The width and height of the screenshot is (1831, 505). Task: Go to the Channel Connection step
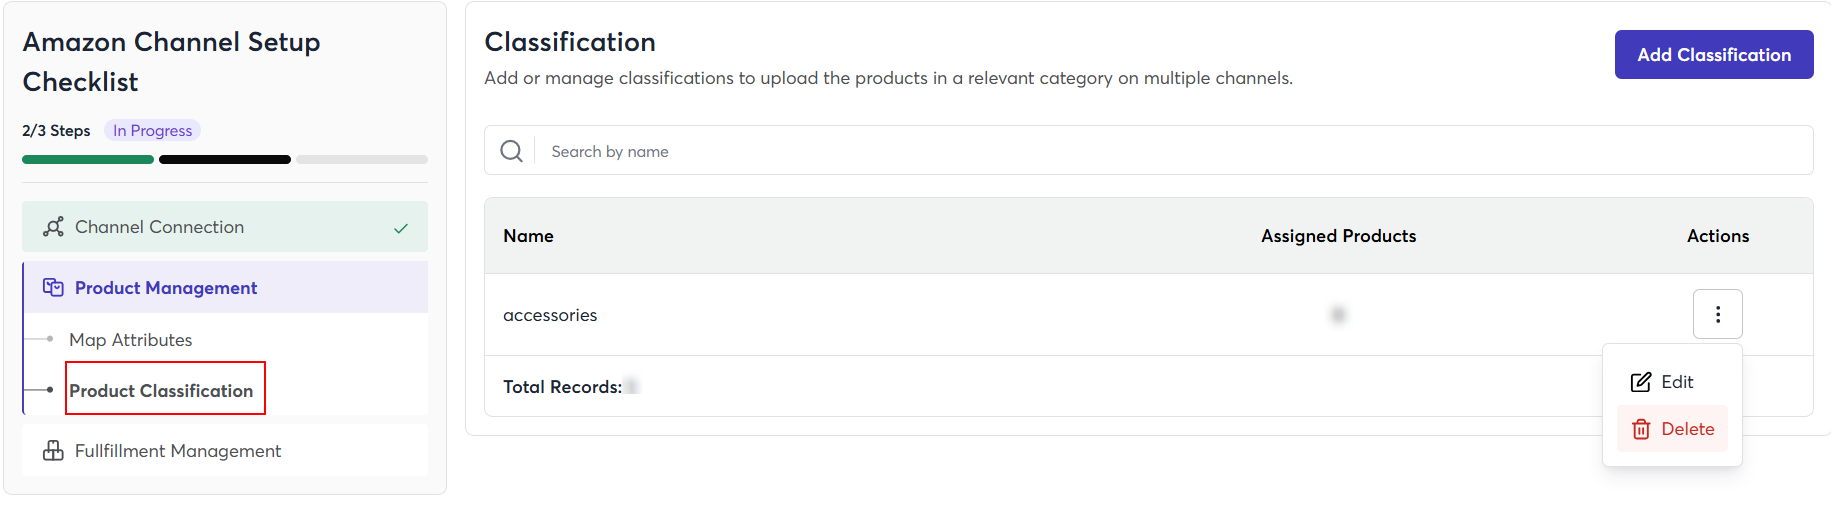160,227
